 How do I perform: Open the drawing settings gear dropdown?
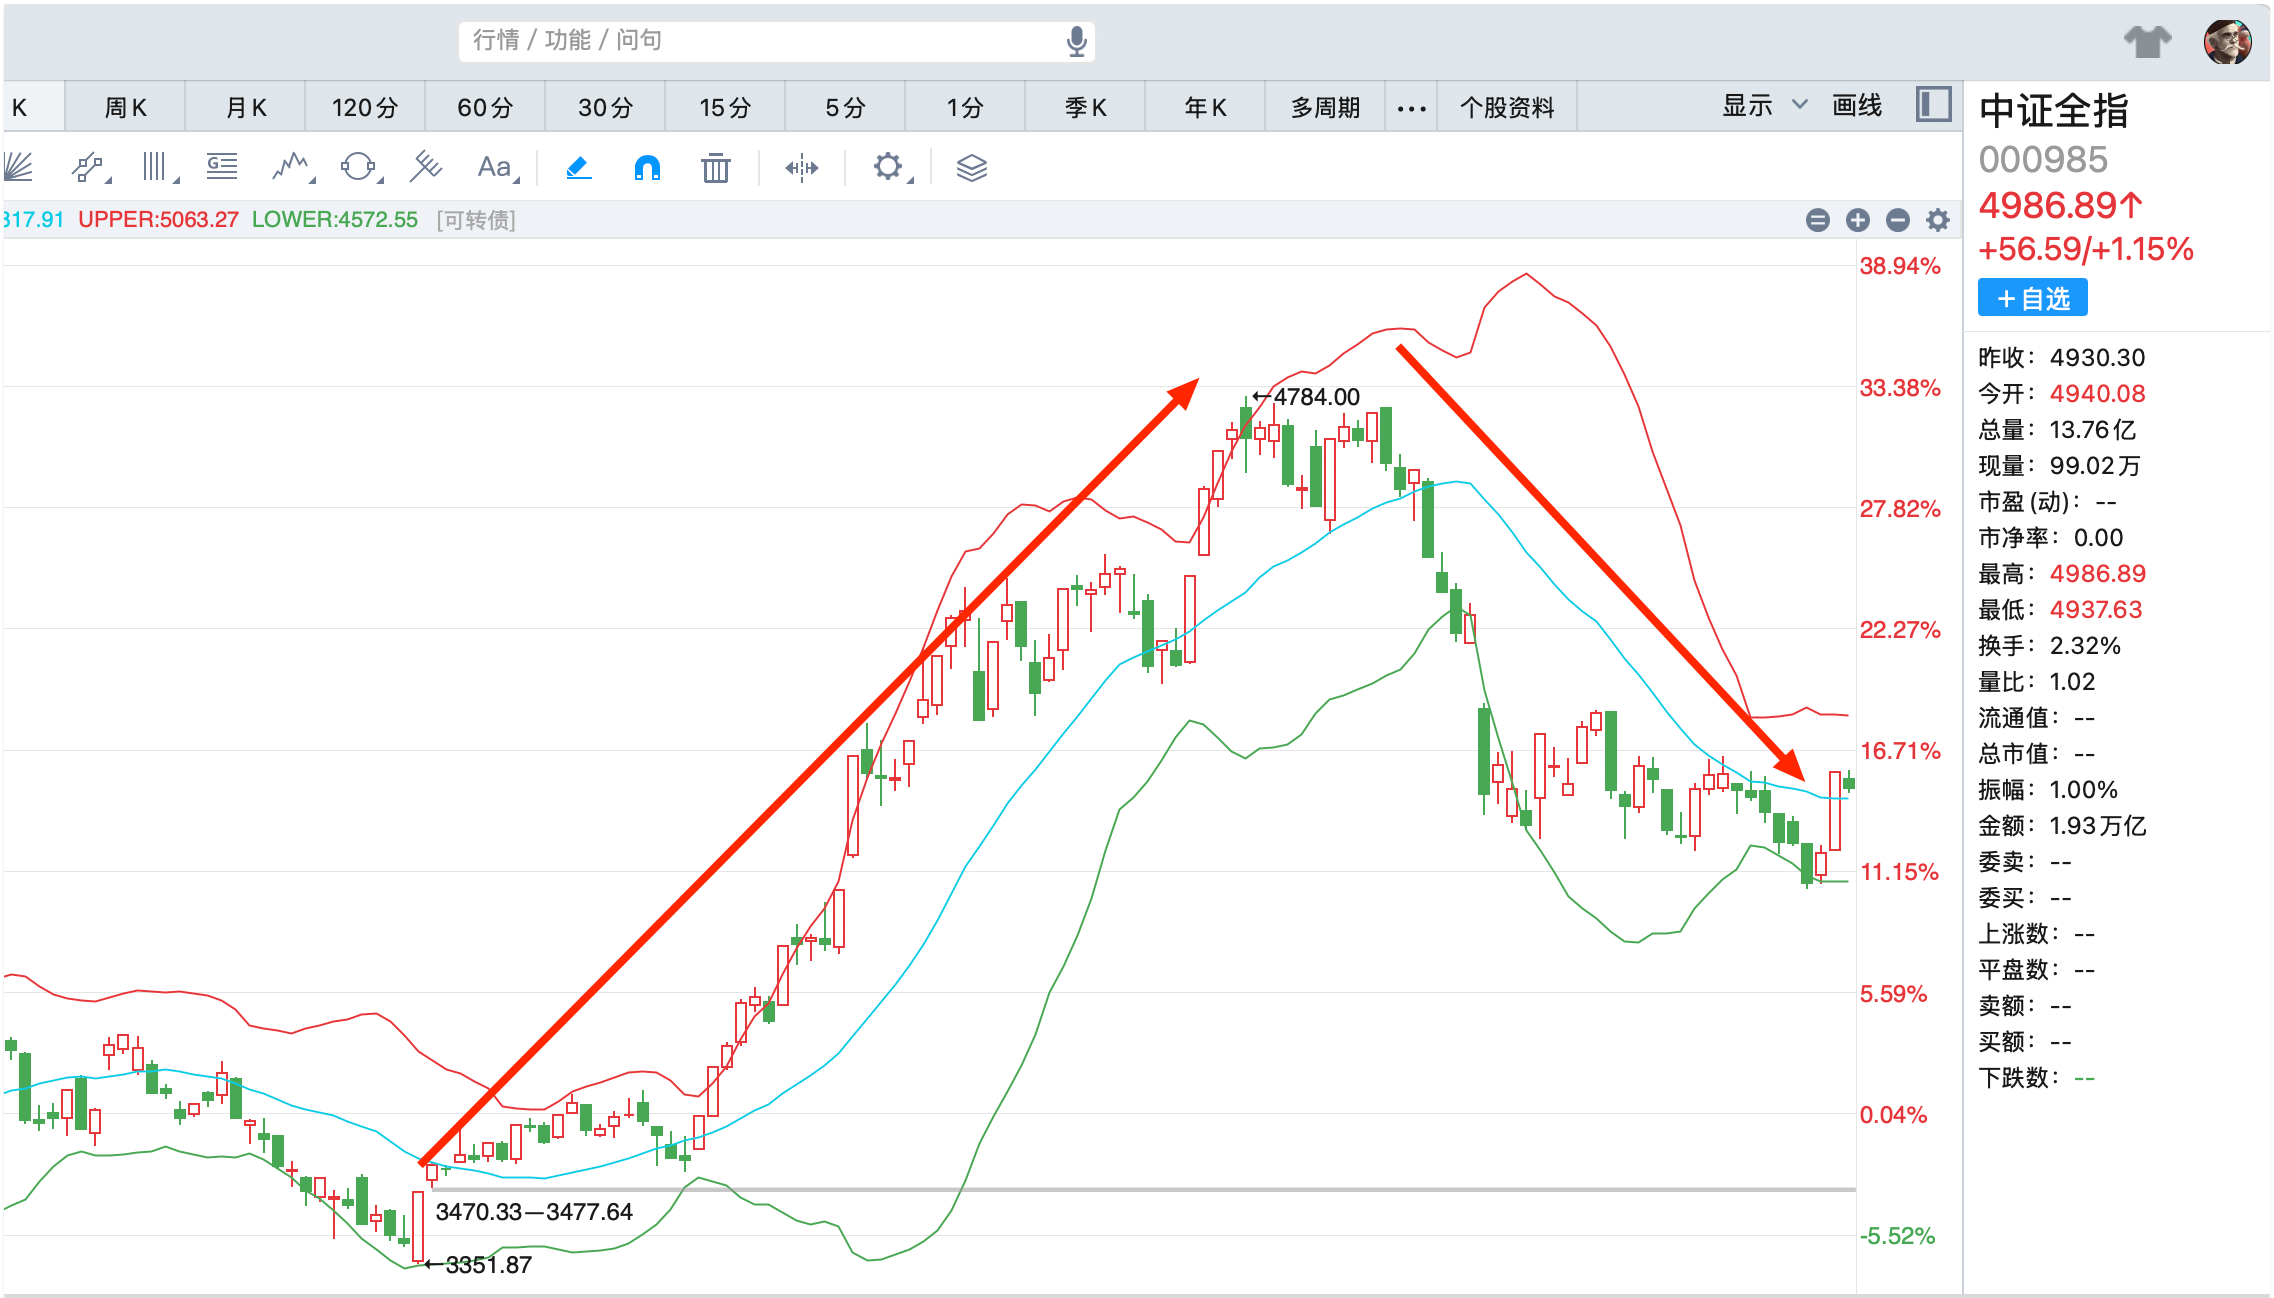[x=889, y=167]
